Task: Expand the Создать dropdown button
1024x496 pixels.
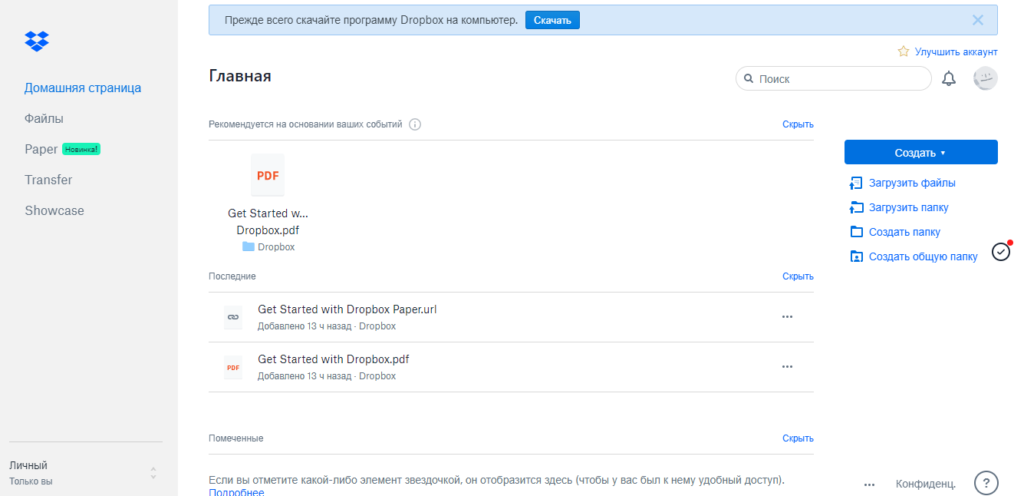Action: coord(920,152)
